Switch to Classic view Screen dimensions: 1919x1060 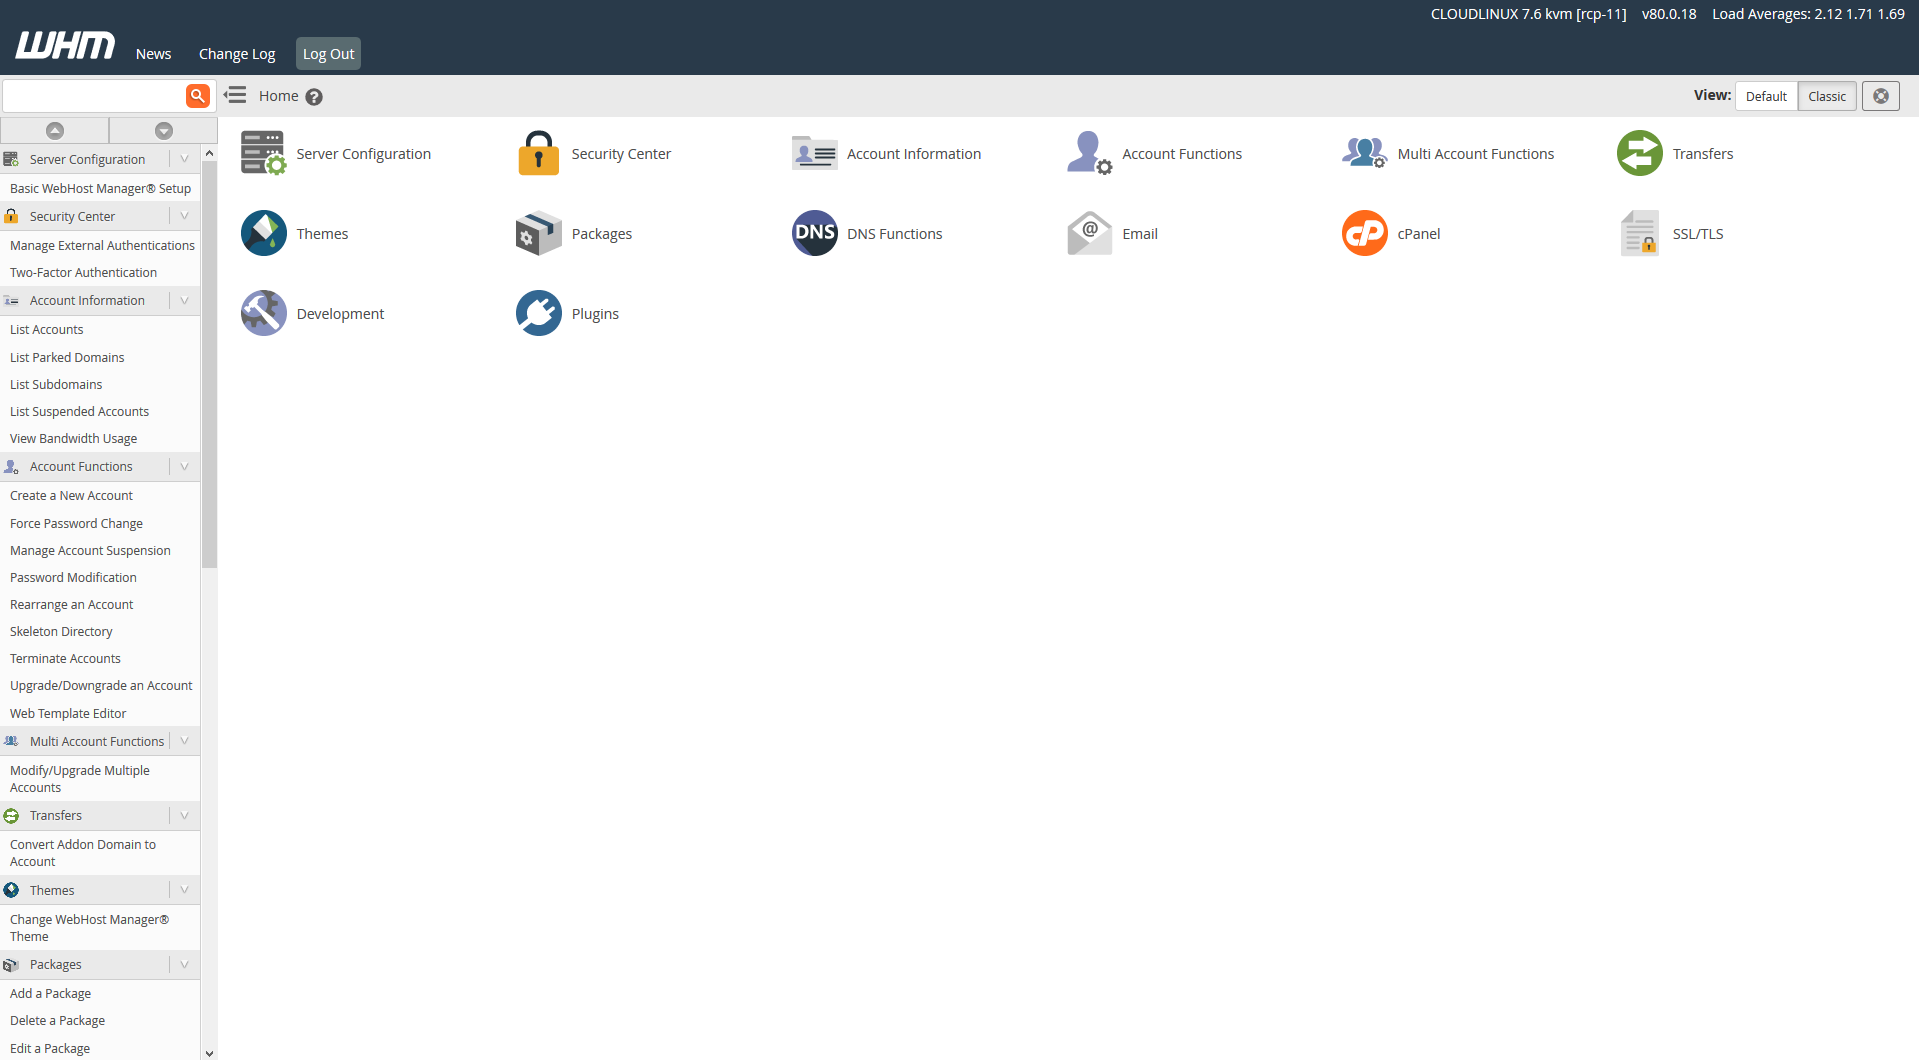click(x=1826, y=96)
